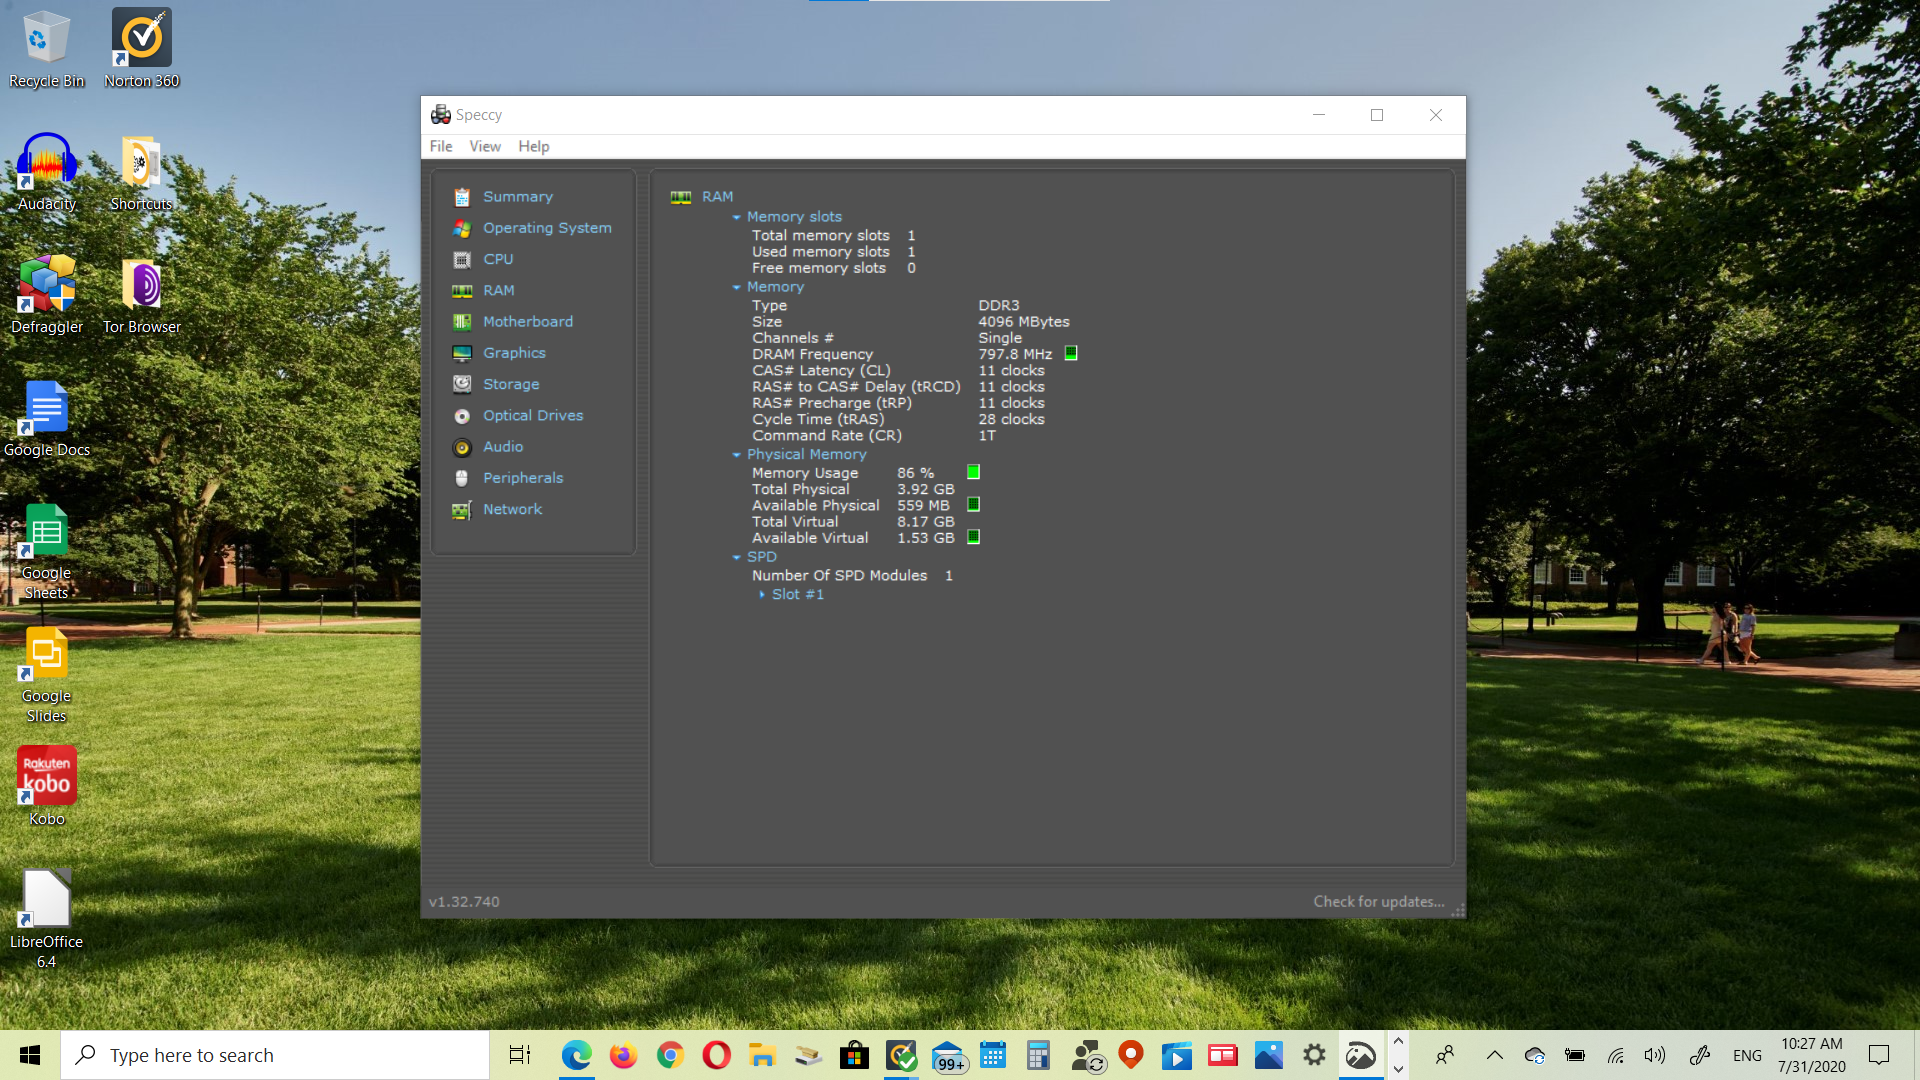Click the Type here to search box

275,1055
